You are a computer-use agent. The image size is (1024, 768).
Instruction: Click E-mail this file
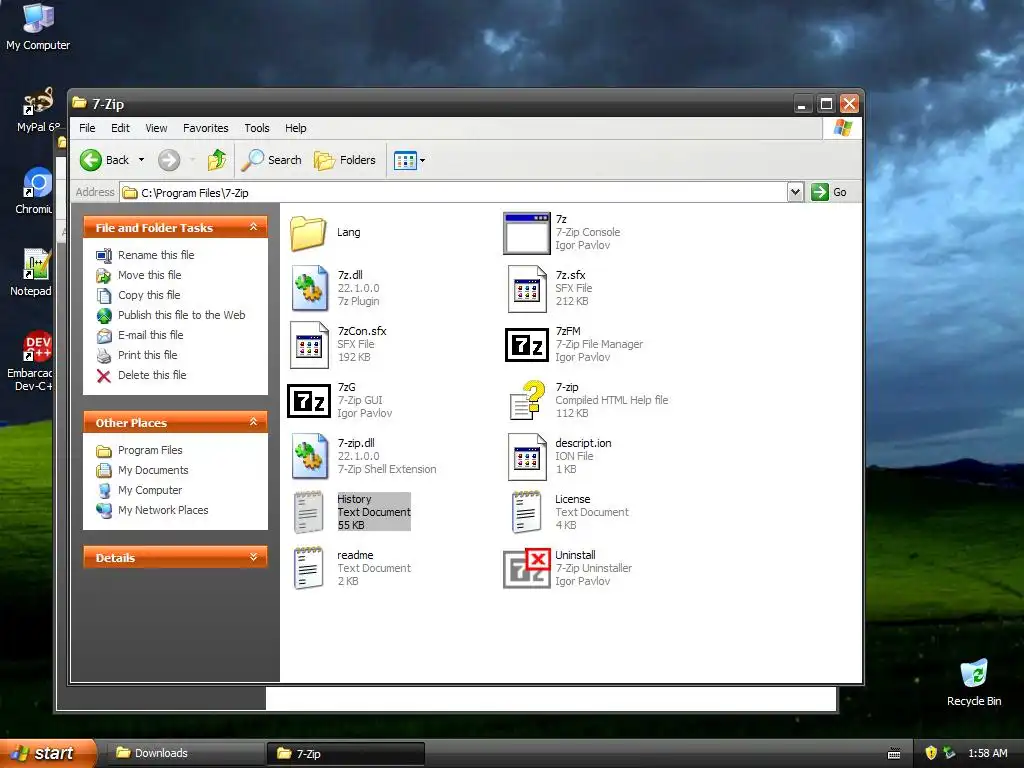[150, 335]
